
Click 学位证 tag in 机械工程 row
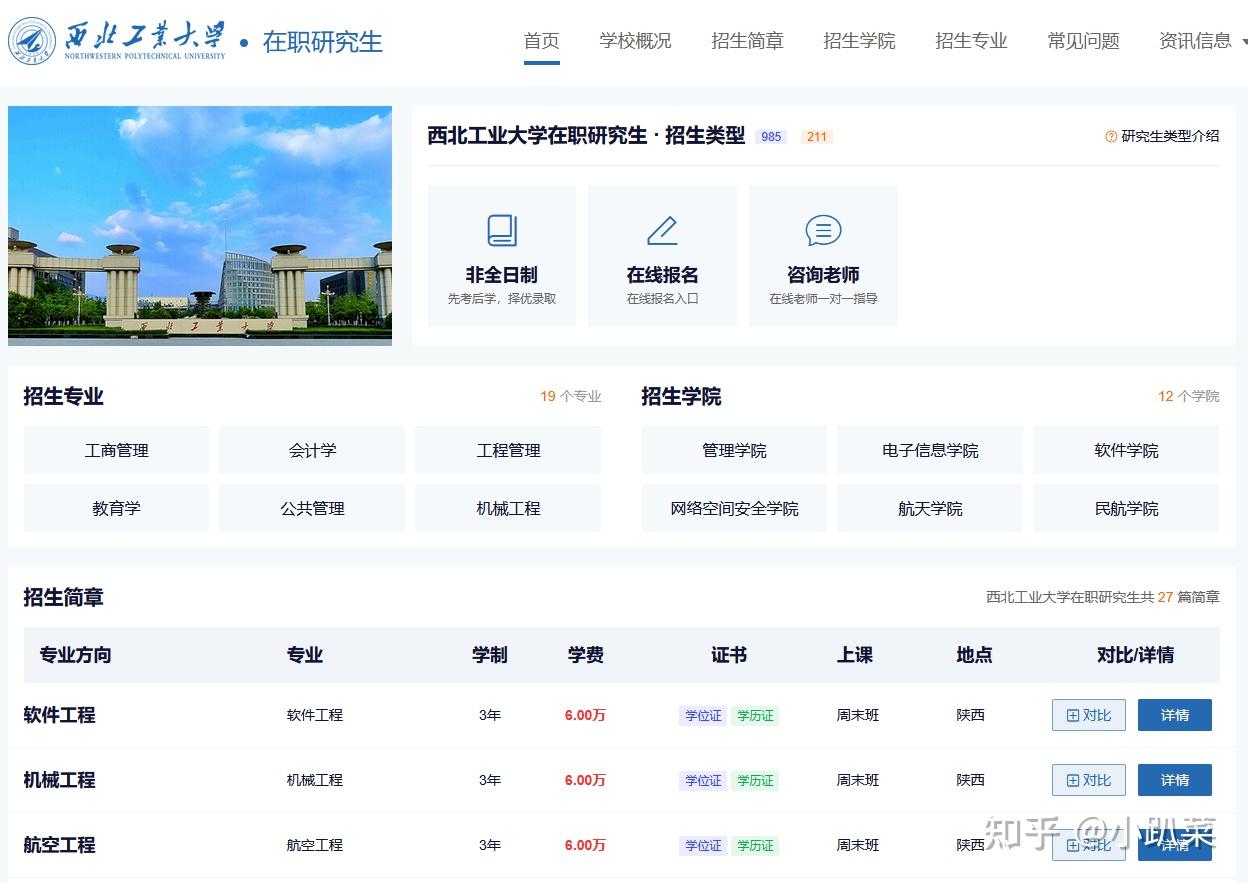tap(703, 781)
